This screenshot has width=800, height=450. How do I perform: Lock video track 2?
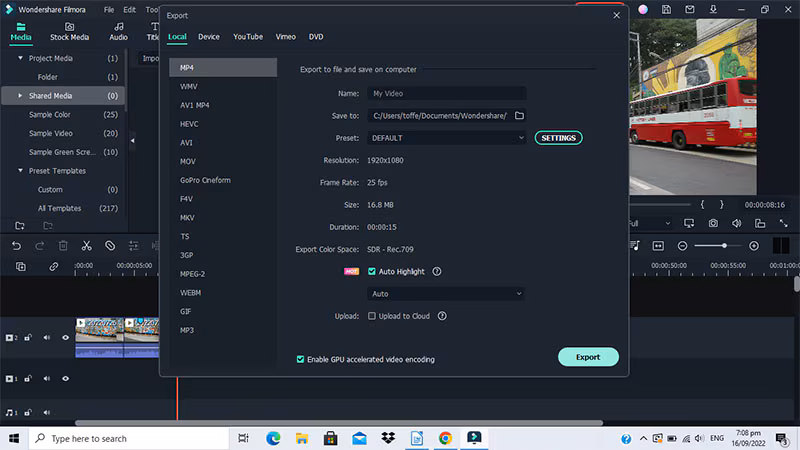tap(28, 338)
